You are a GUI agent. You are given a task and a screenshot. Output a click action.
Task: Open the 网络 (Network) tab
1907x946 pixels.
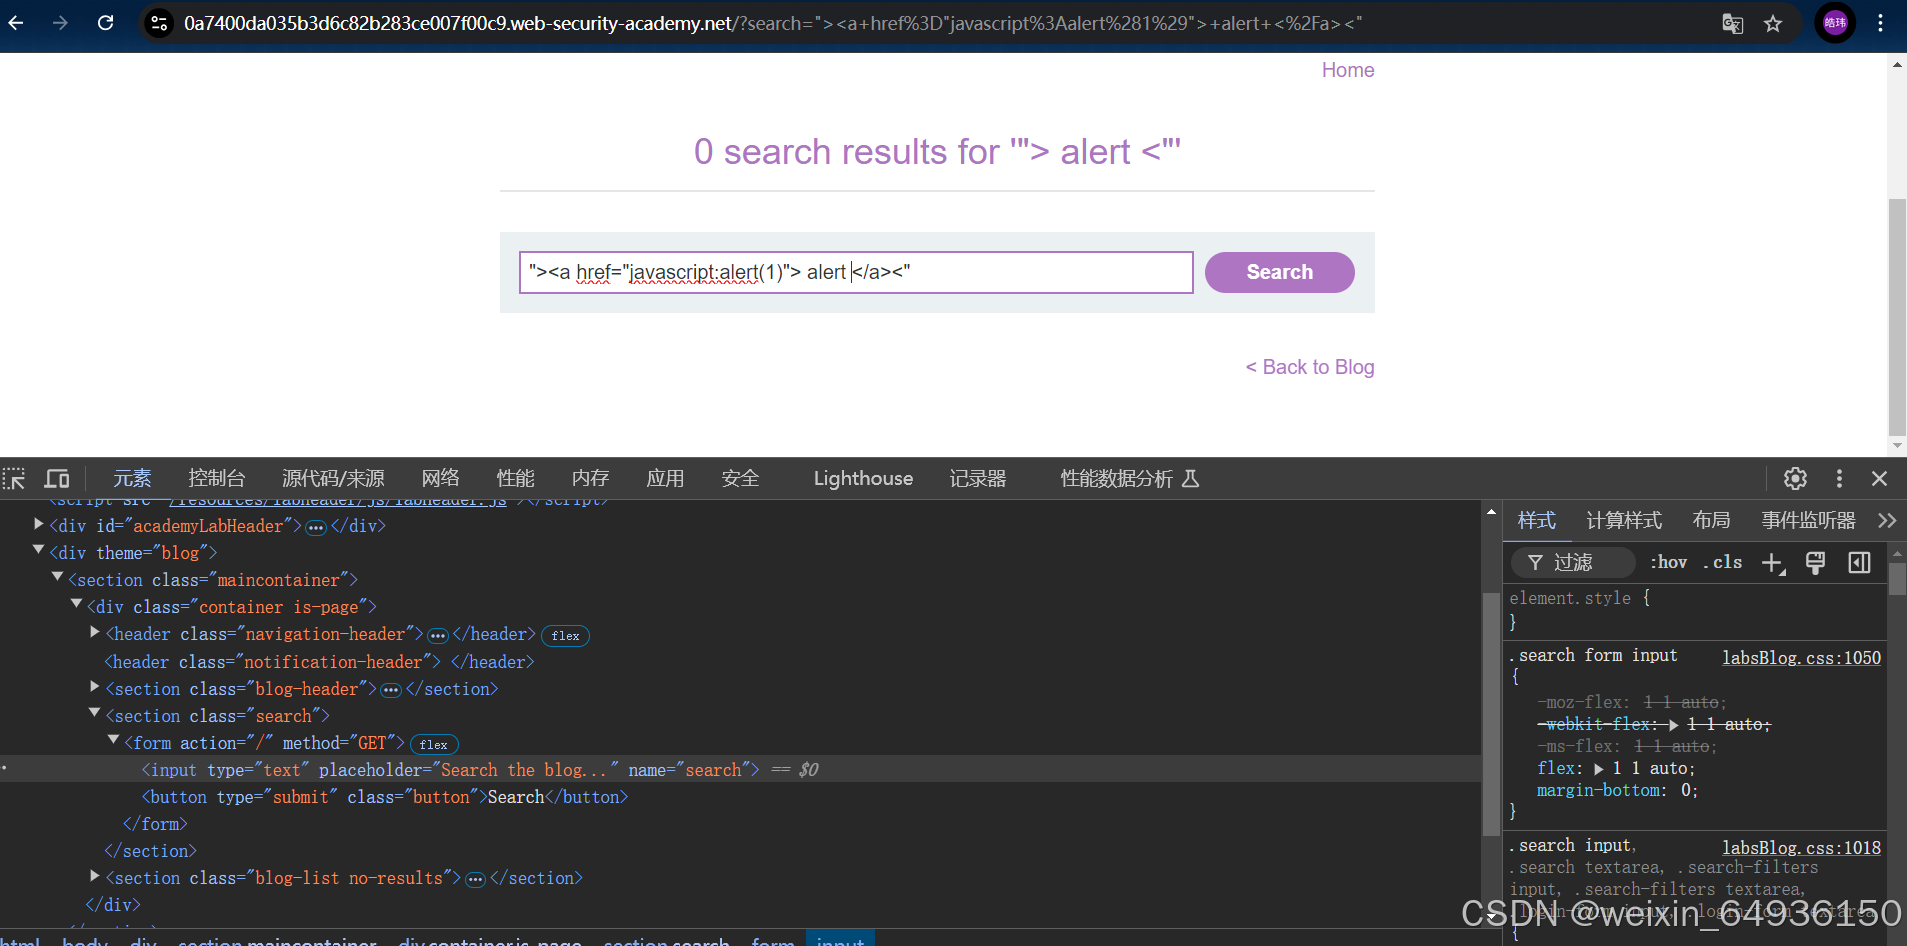click(x=440, y=479)
